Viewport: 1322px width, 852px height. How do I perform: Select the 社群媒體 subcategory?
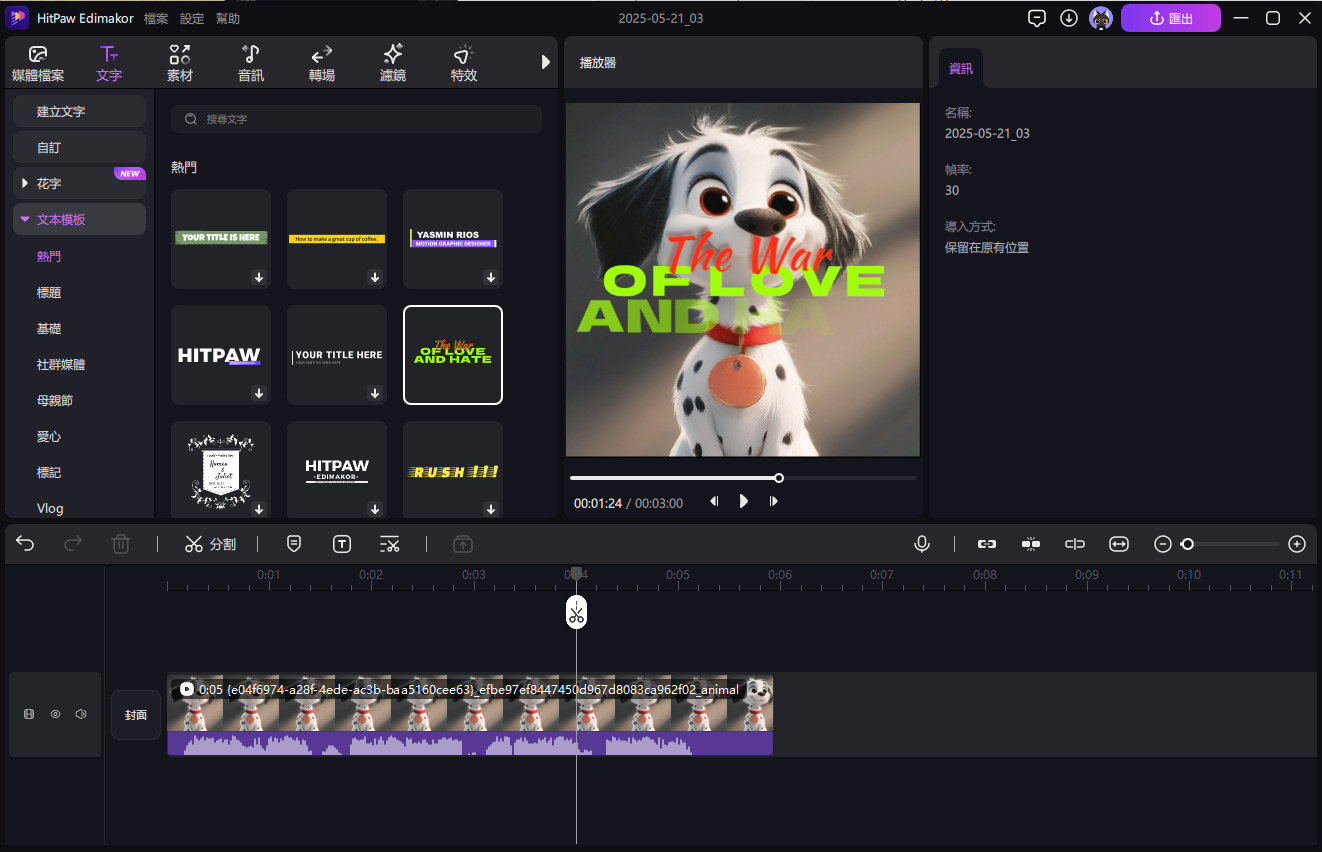[61, 364]
